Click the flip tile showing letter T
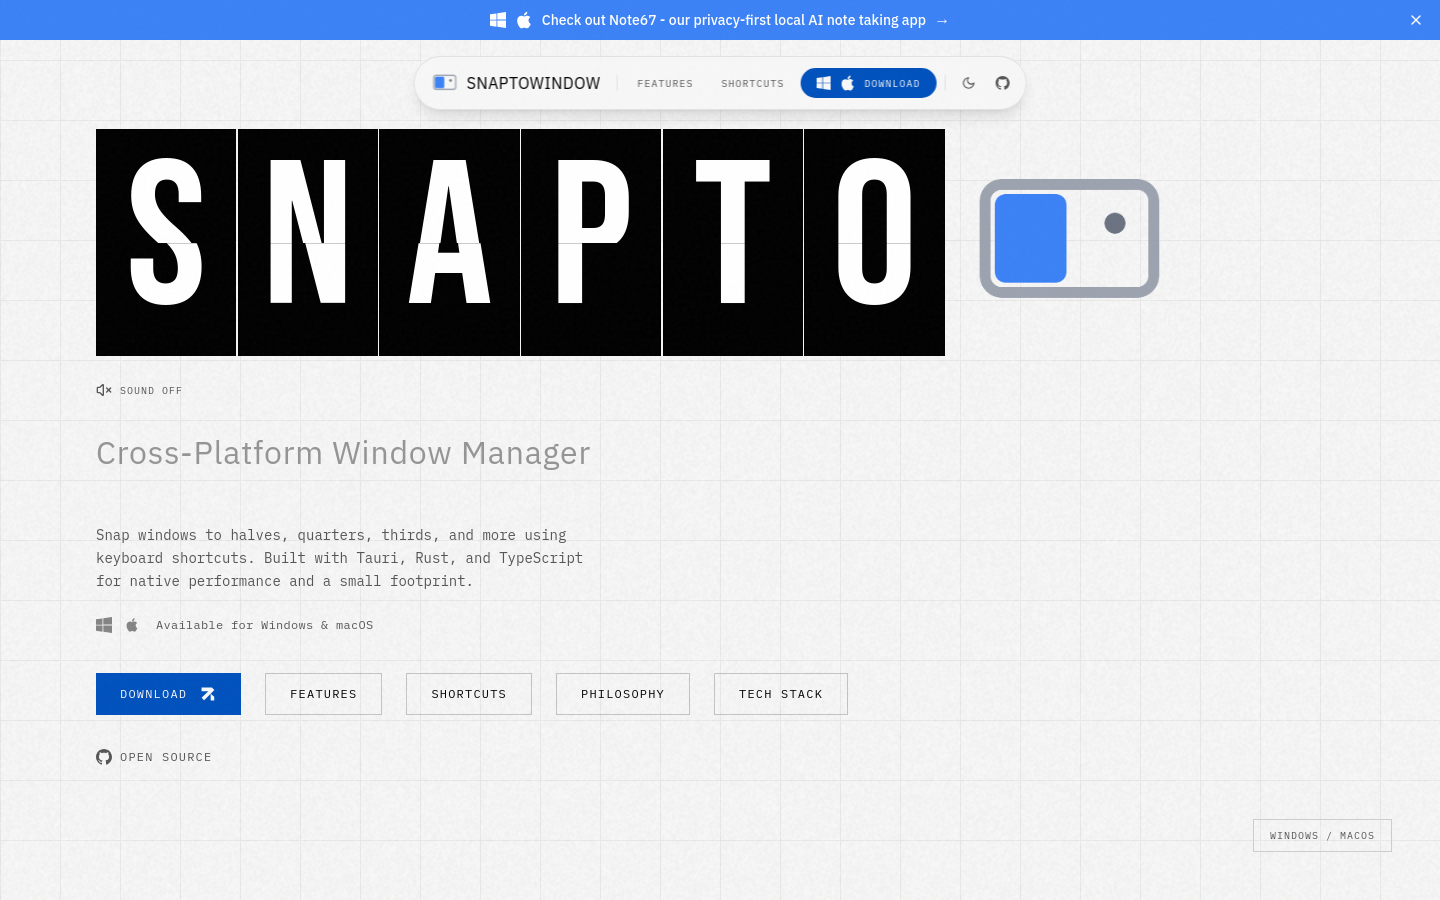This screenshot has width=1440, height=900. [733, 242]
